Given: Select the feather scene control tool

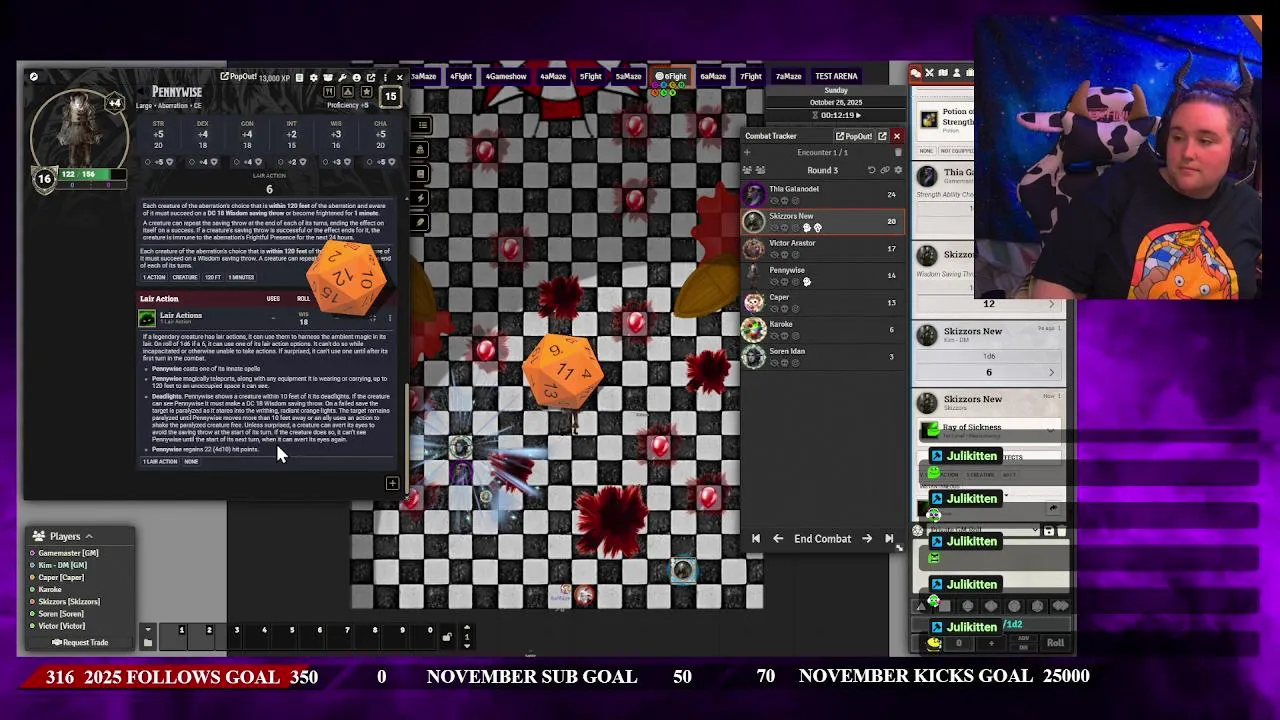Looking at the screenshot, I should [x=422, y=222].
